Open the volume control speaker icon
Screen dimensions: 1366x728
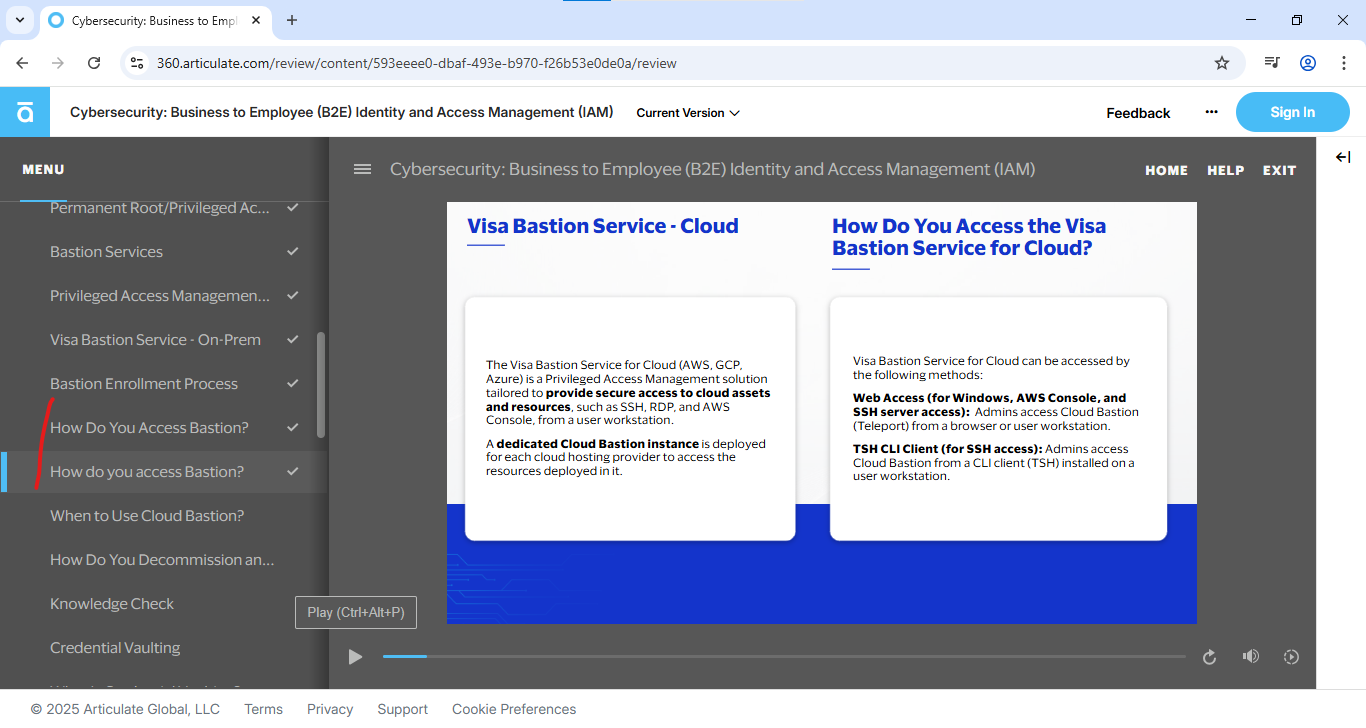(x=1250, y=656)
